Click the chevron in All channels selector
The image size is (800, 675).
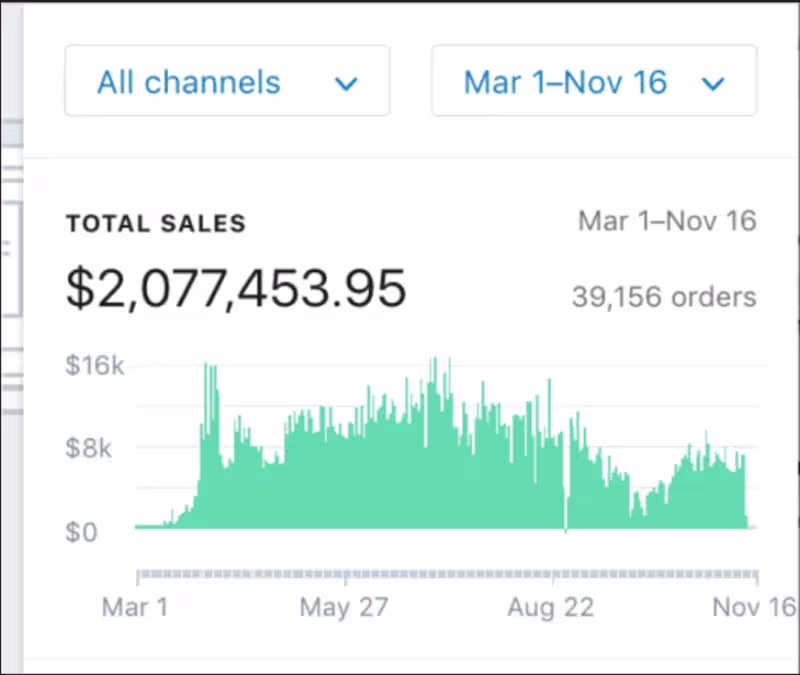coord(346,84)
